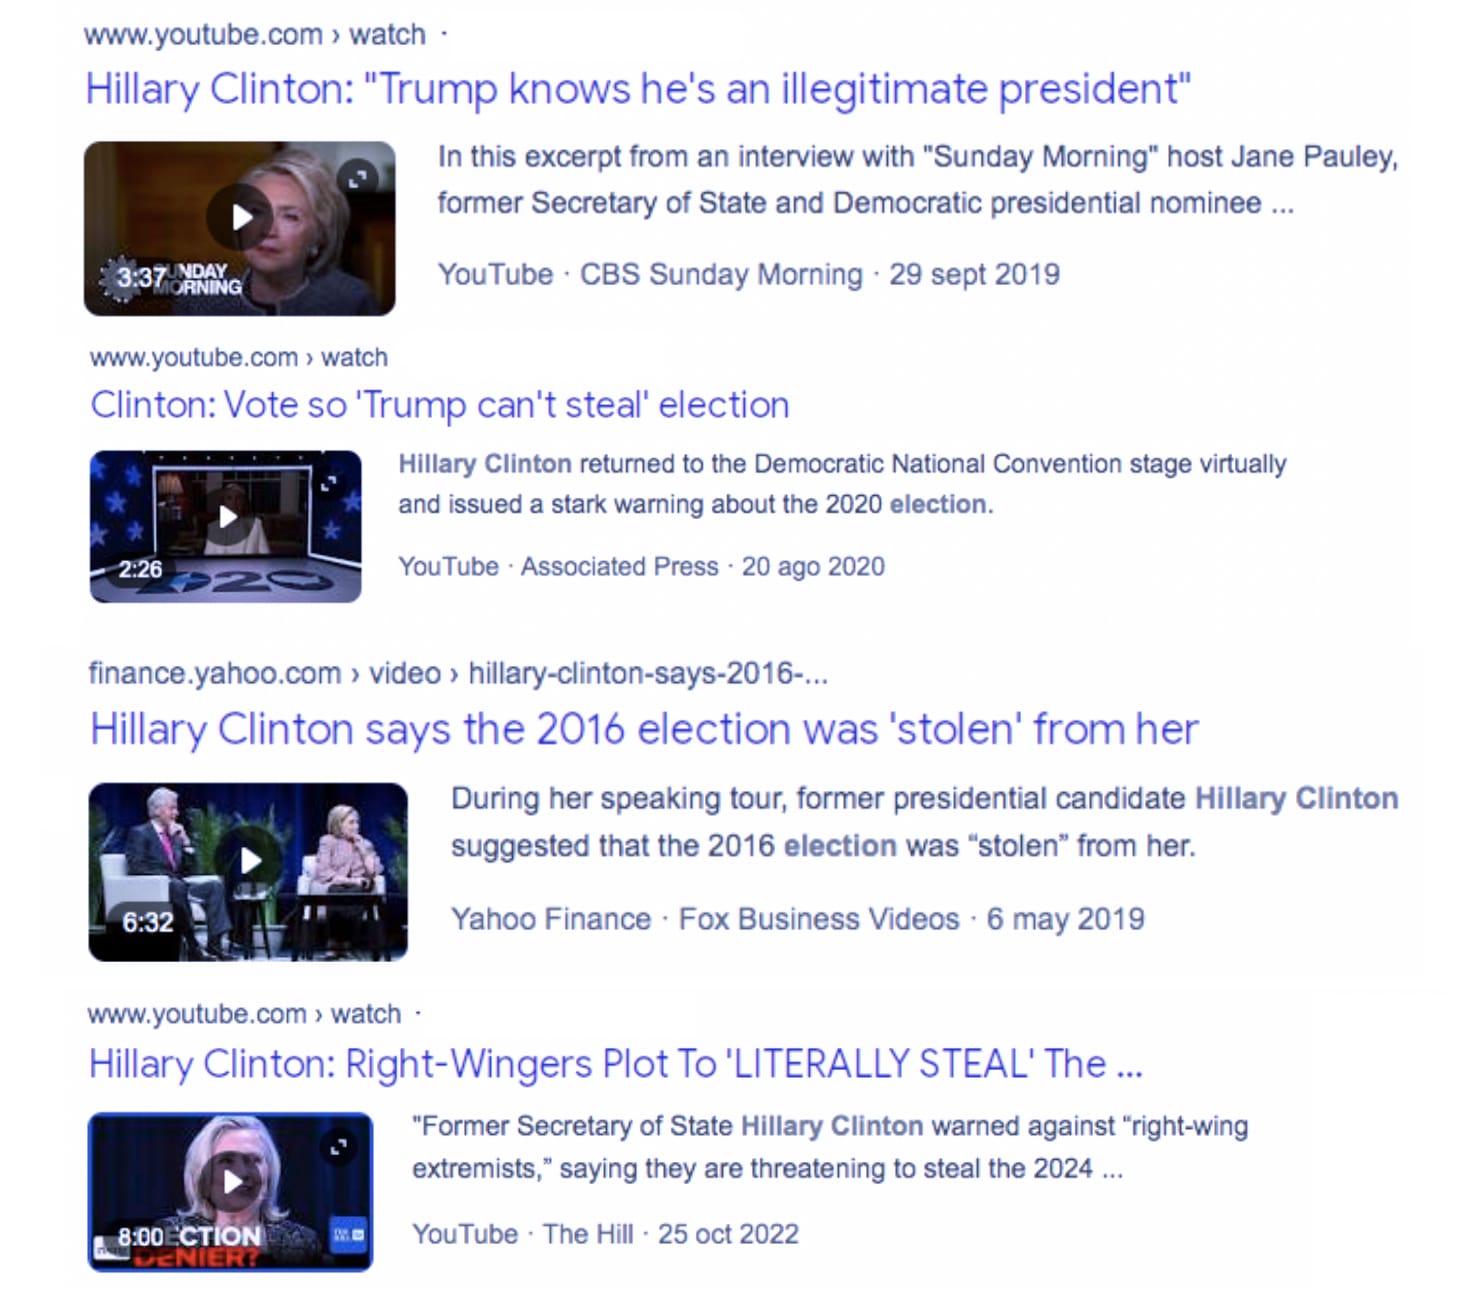This screenshot has height=1307, width=1470.
Task: Click the Yahoo Finance source label
Action: coord(551,919)
